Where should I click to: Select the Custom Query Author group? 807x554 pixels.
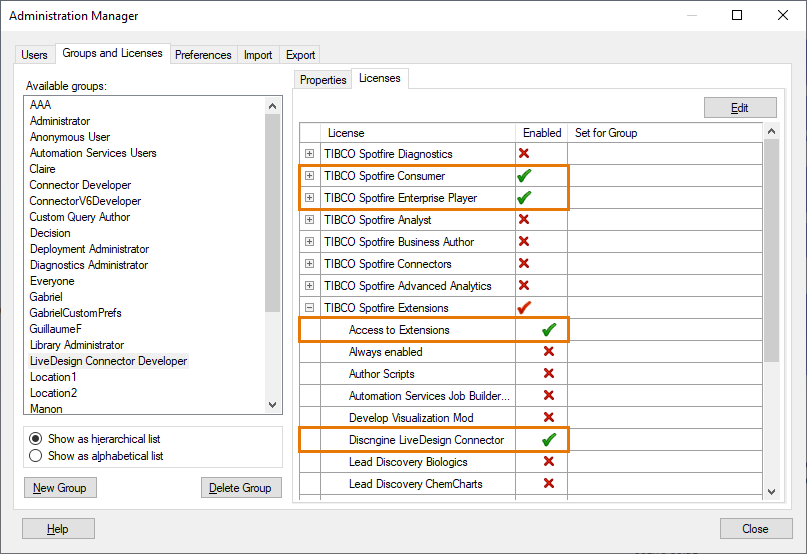[80, 217]
